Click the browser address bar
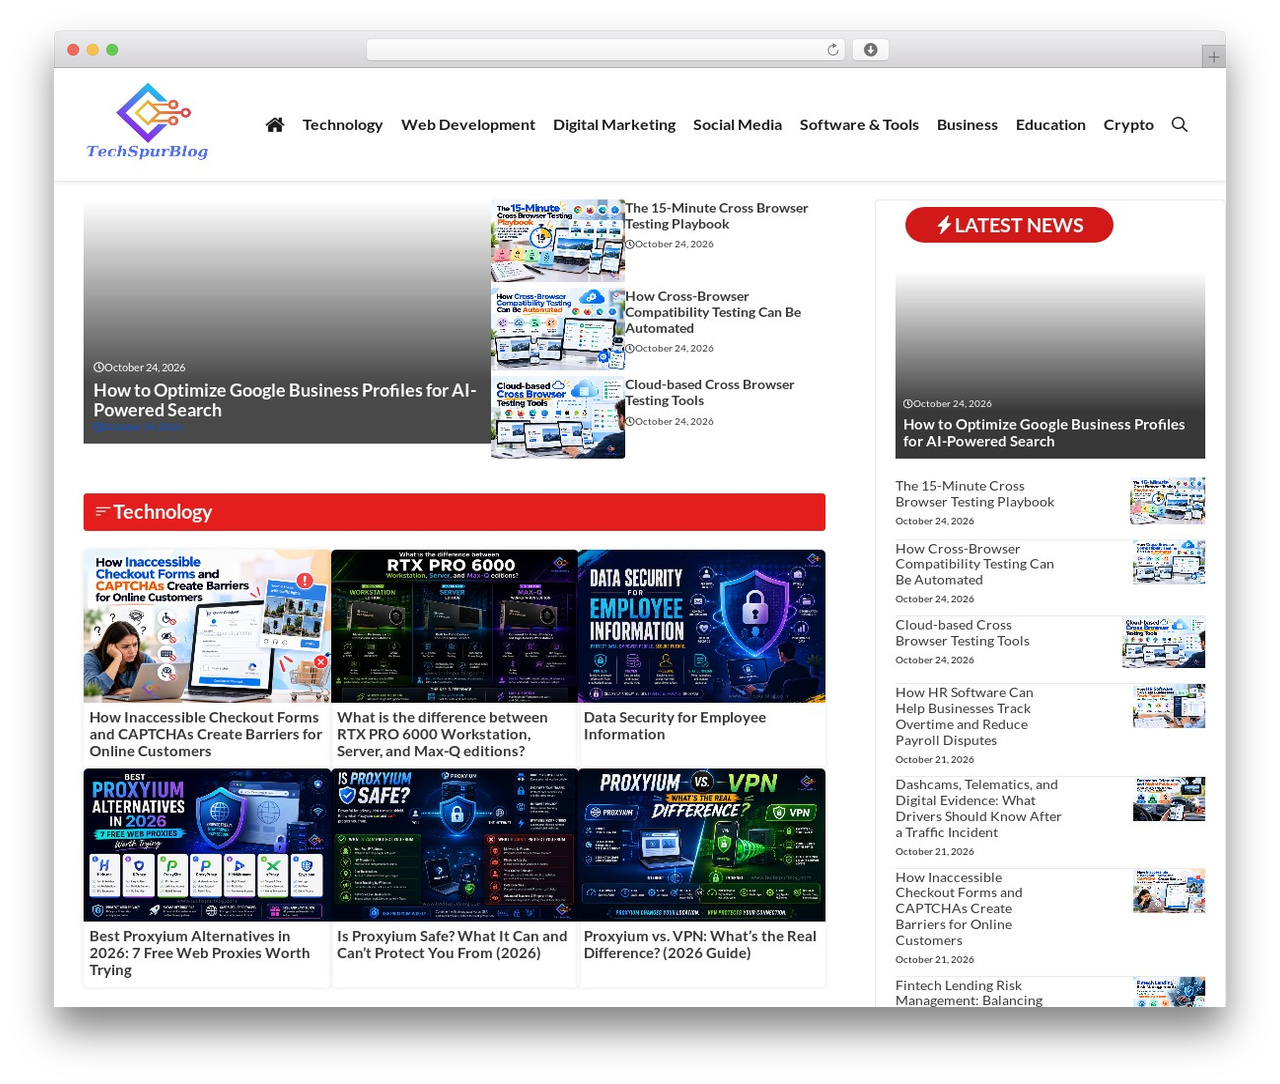The height and width of the screenshot is (1084, 1280). pos(605,49)
